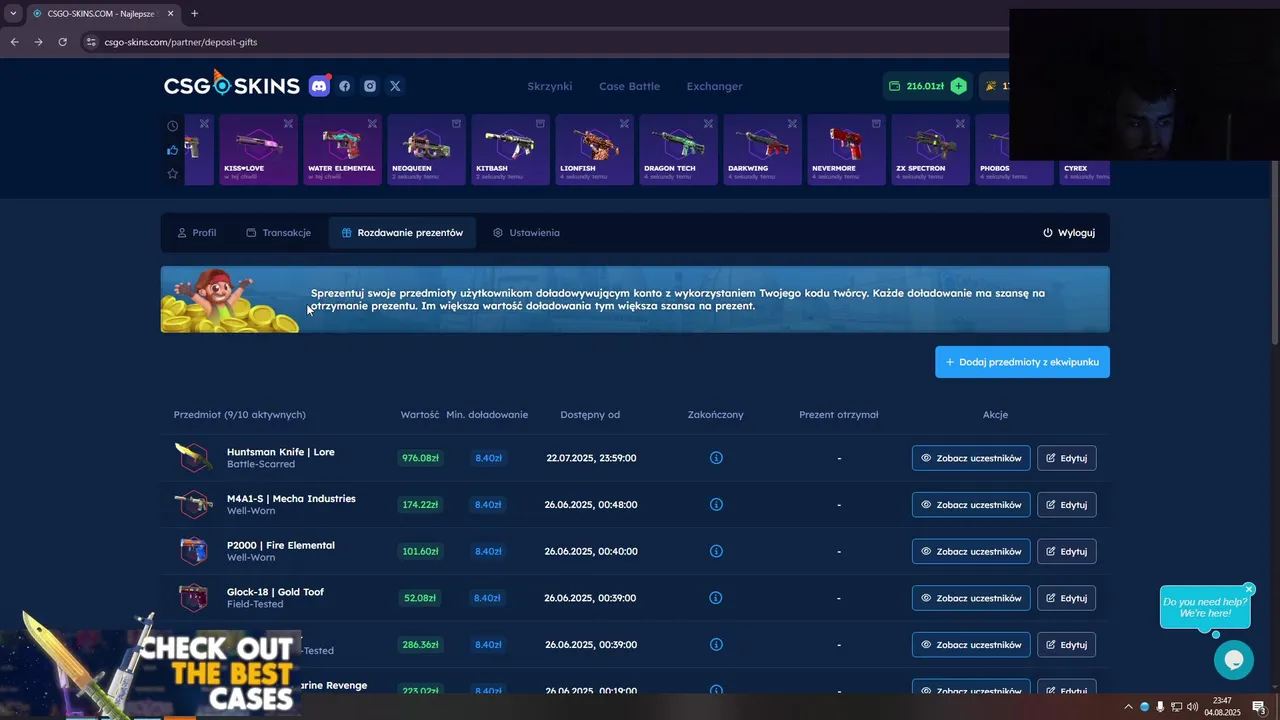Screen dimensions: 1280x720
Task: Open the WATER ELEMENTAL drop card
Action: click(342, 150)
